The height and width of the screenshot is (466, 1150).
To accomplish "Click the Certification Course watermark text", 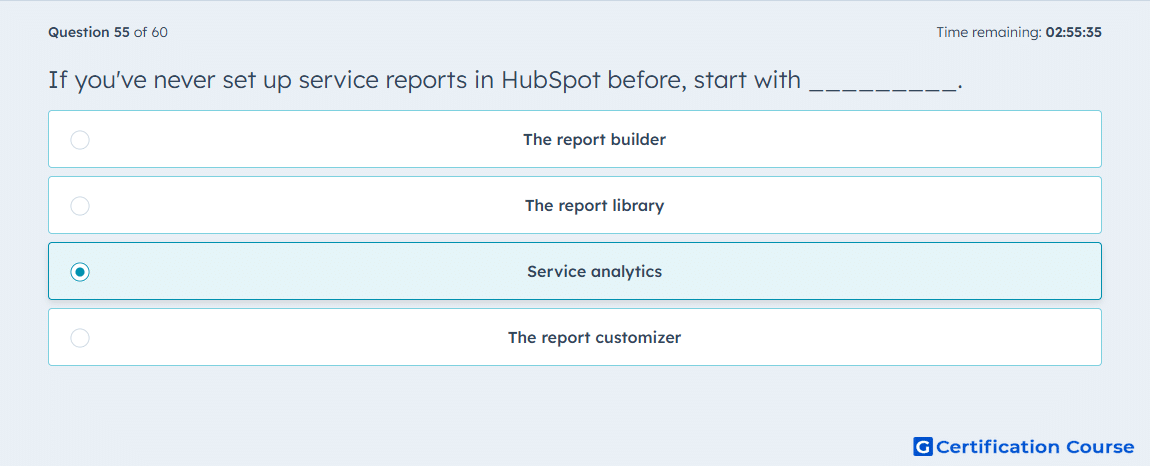I will coord(1035,447).
